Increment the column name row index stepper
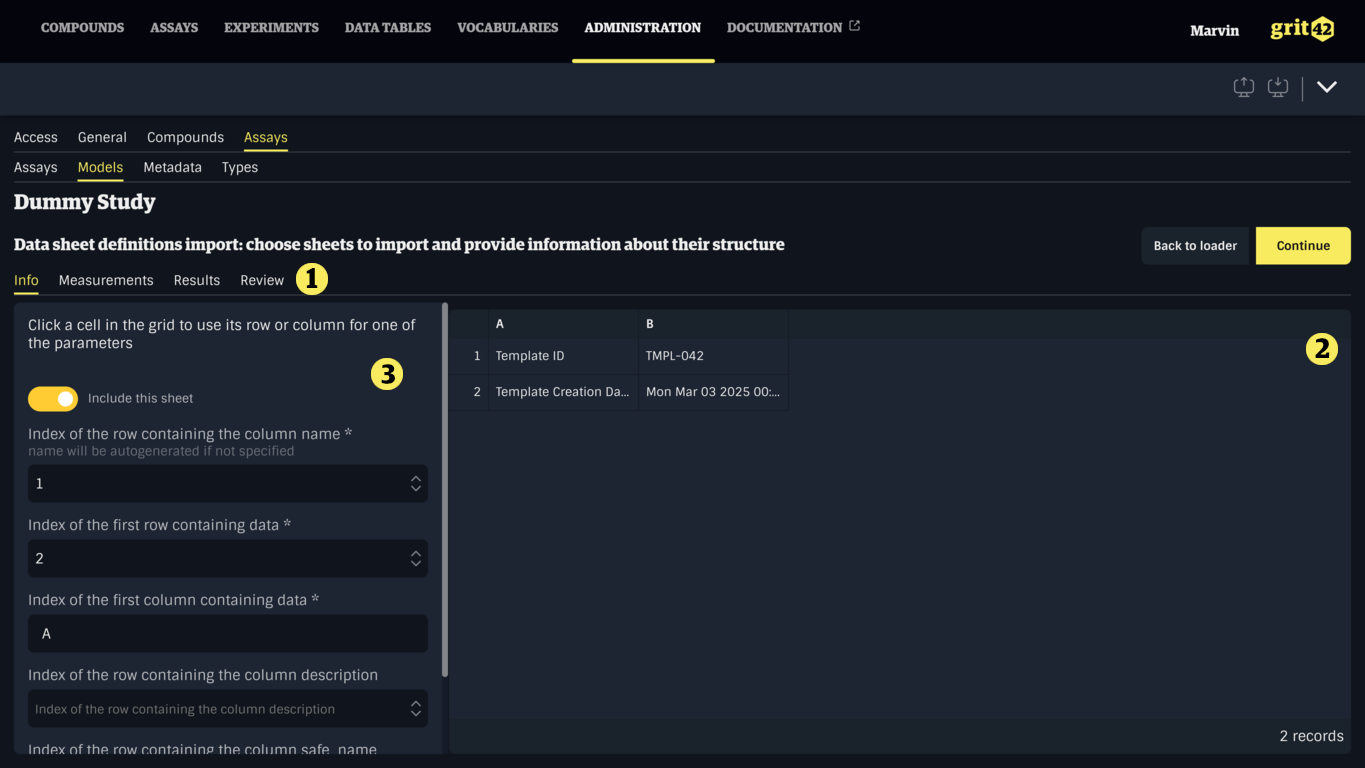The width and height of the screenshot is (1365, 768). (415, 479)
